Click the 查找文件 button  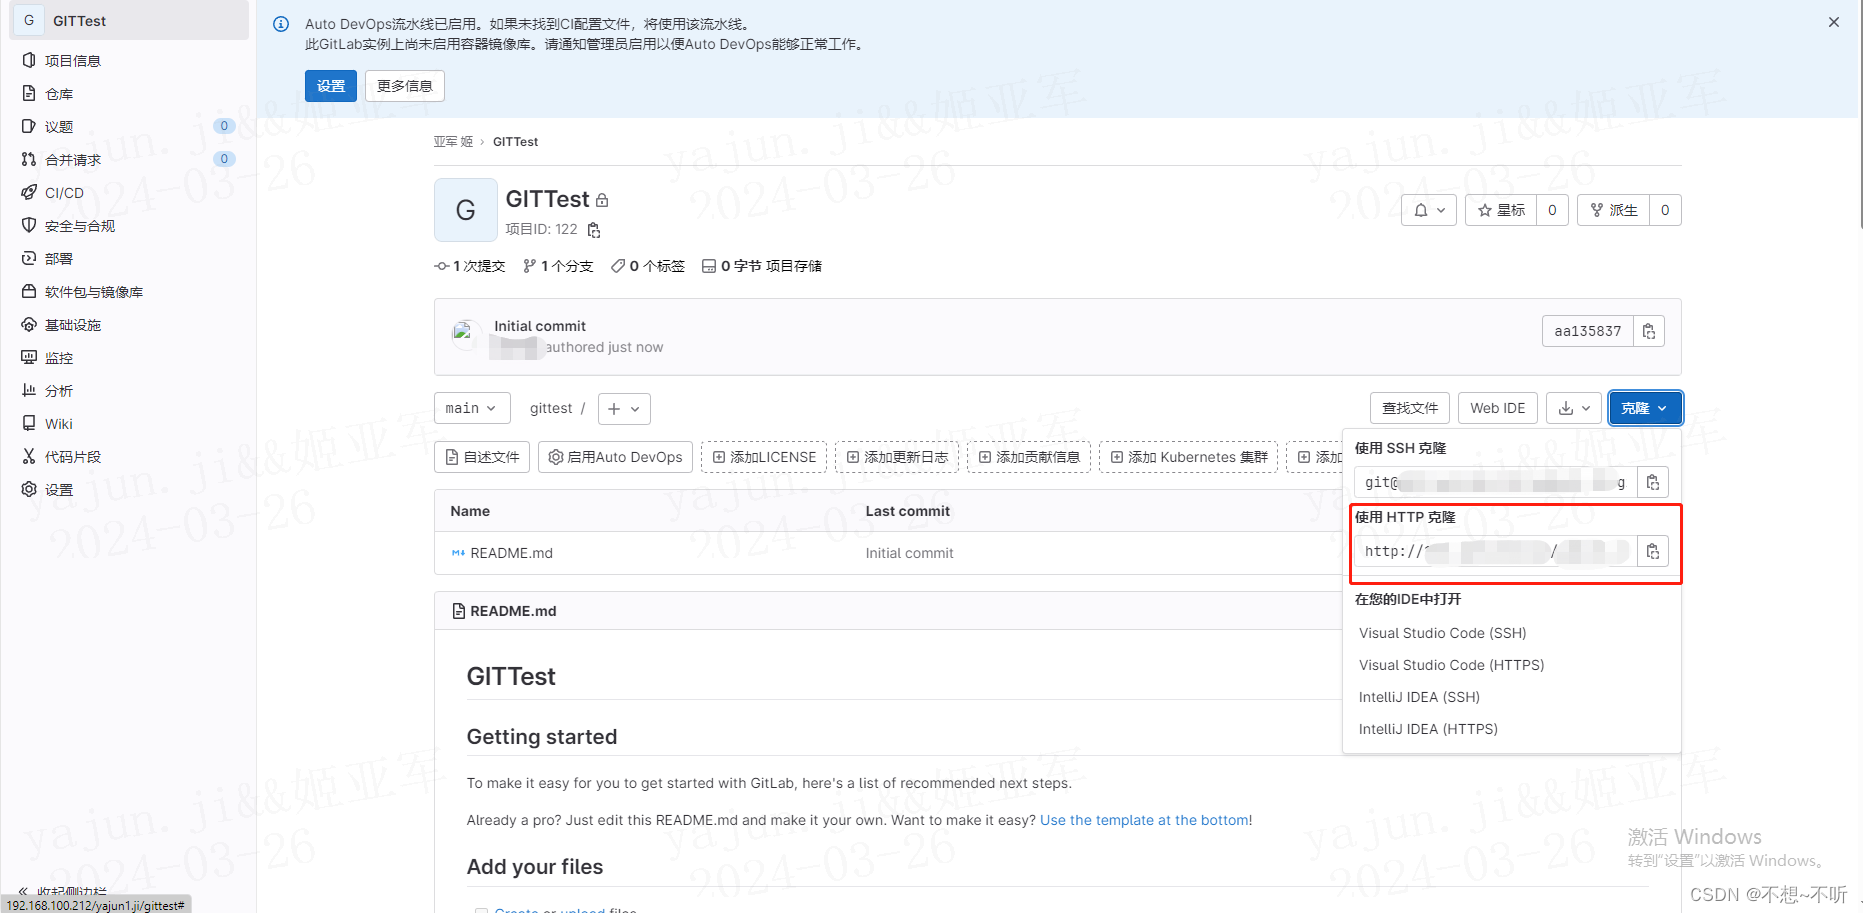pos(1410,408)
